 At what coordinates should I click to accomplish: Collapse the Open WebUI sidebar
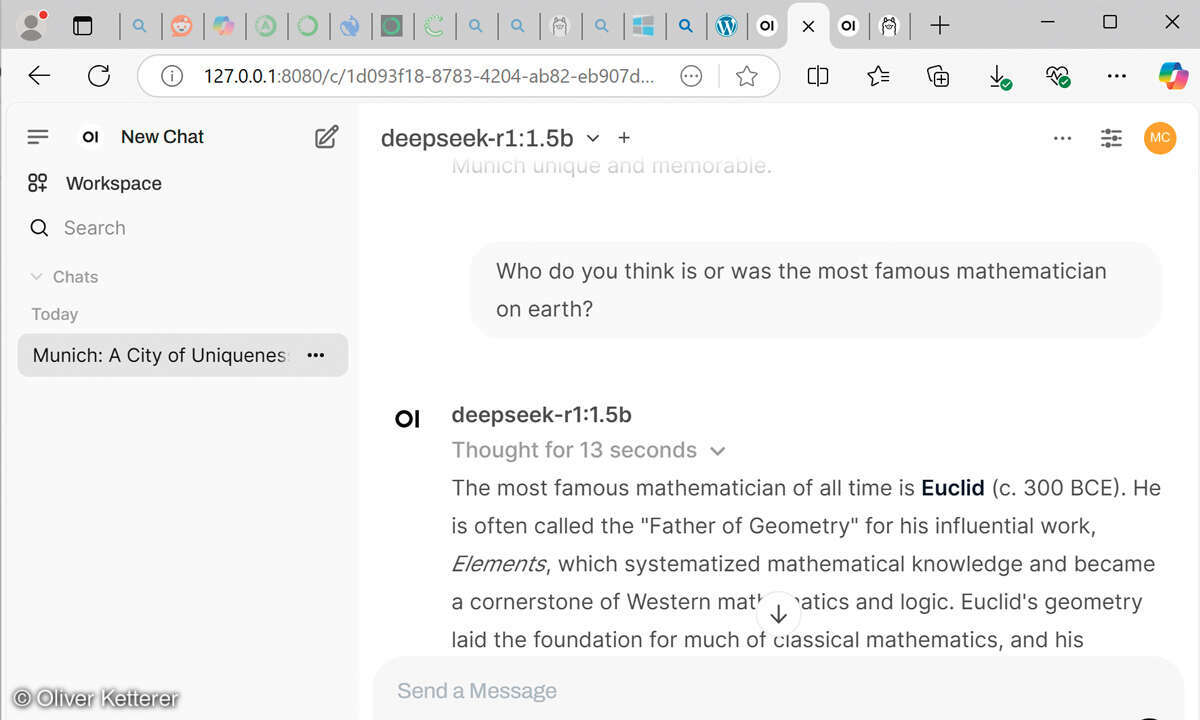[38, 137]
